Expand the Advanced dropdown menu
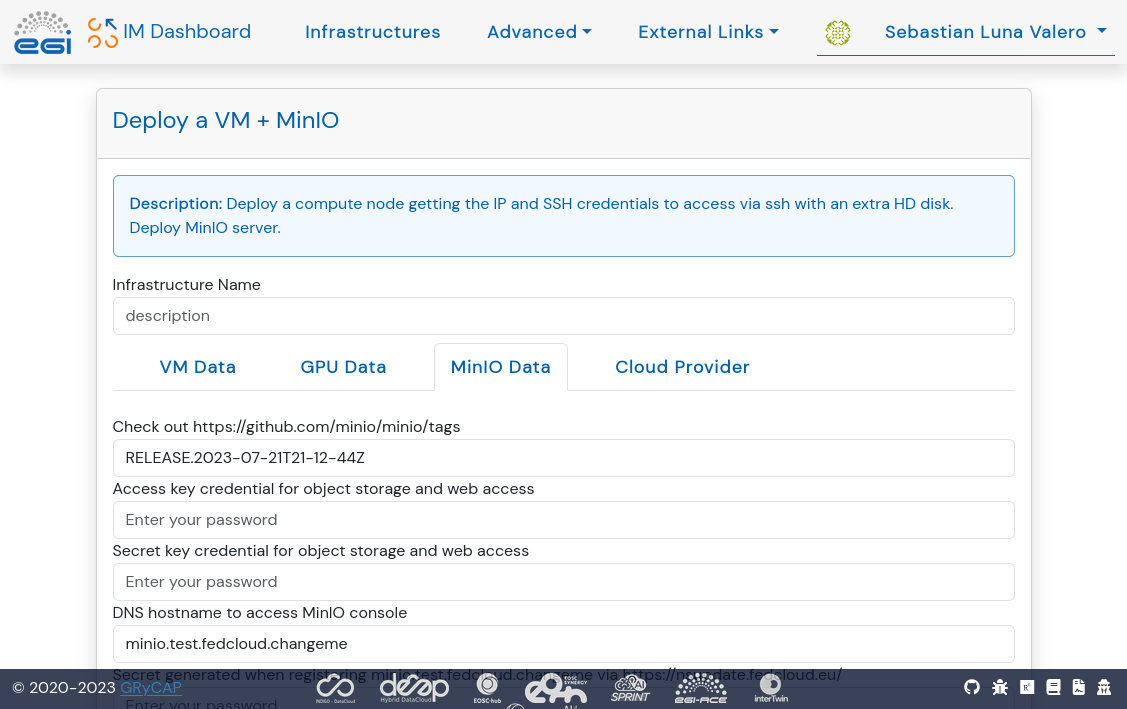This screenshot has height=709, width=1127. 539,32
